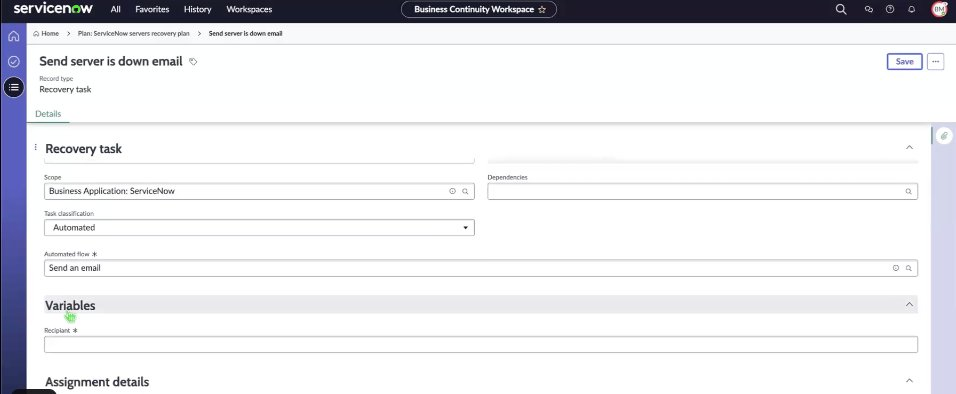Preview the Automated flow record info icon

point(896,268)
